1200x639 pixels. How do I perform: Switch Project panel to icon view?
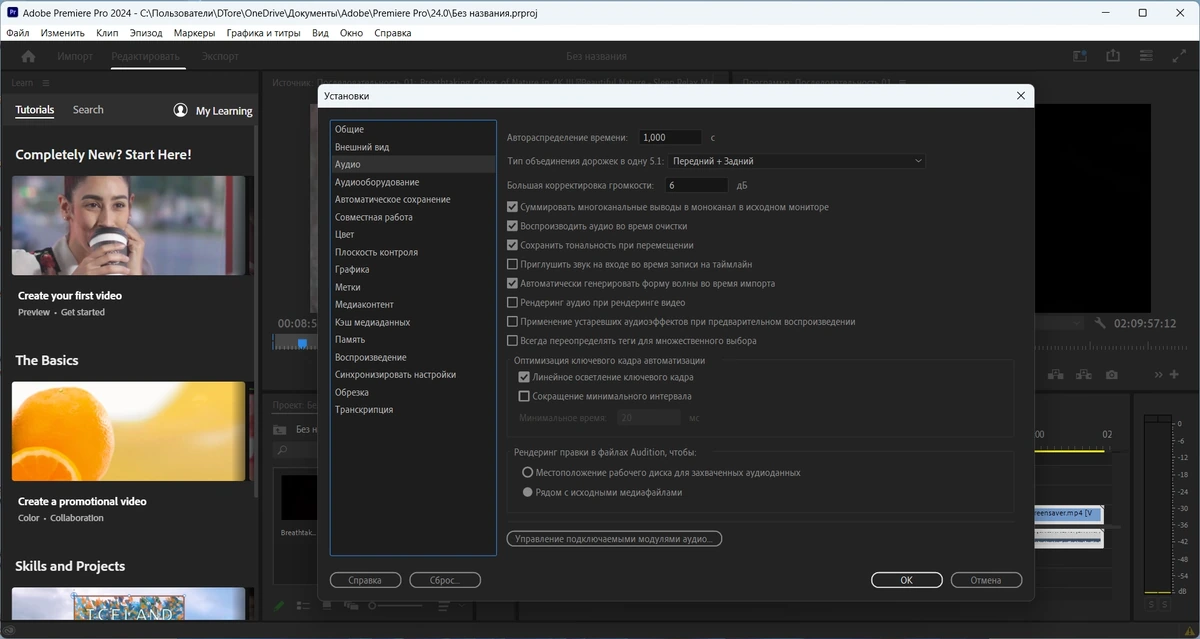(x=326, y=606)
